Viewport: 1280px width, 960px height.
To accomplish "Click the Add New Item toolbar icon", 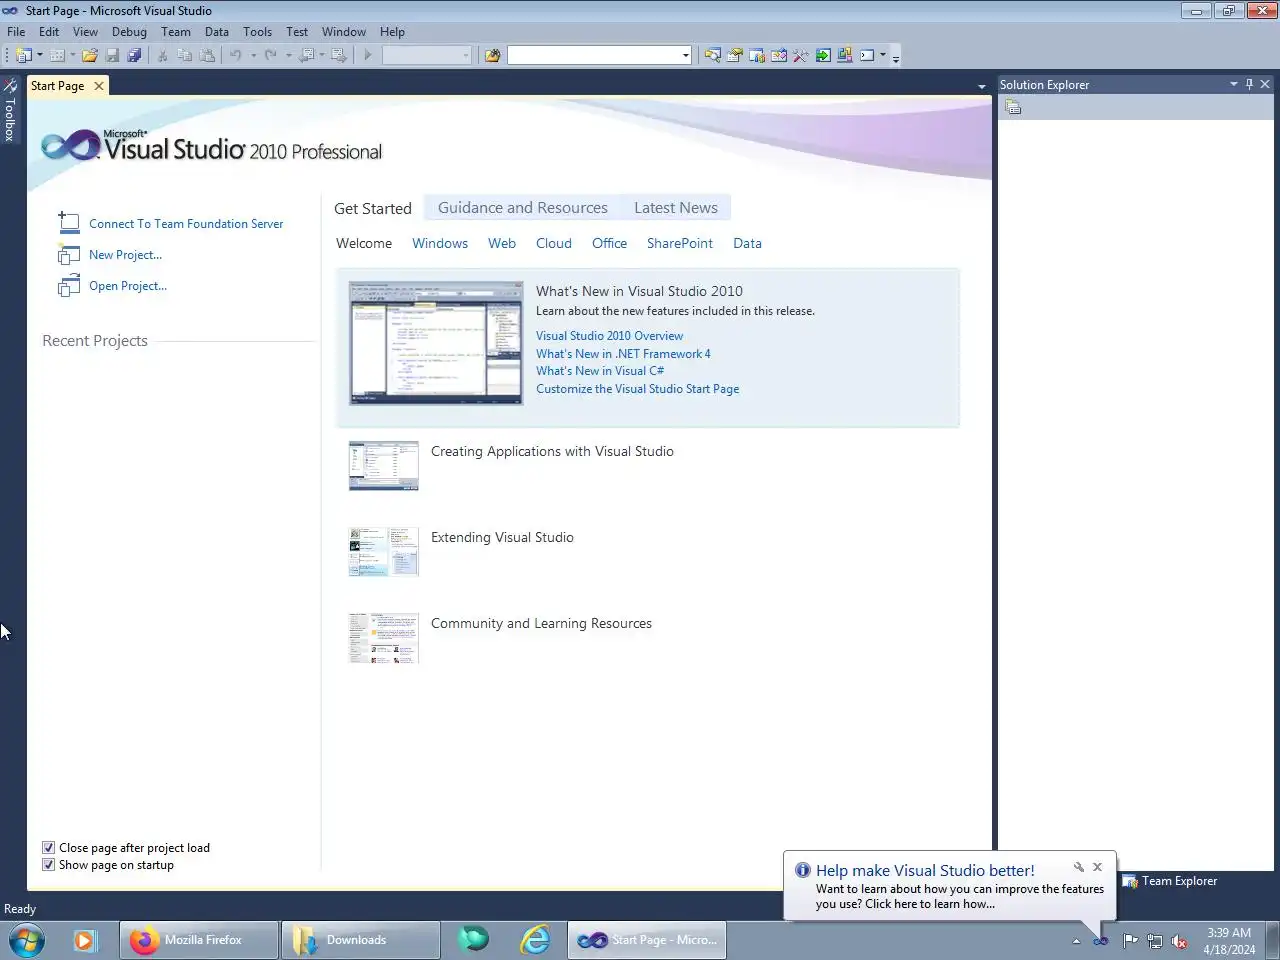I will [x=57, y=55].
